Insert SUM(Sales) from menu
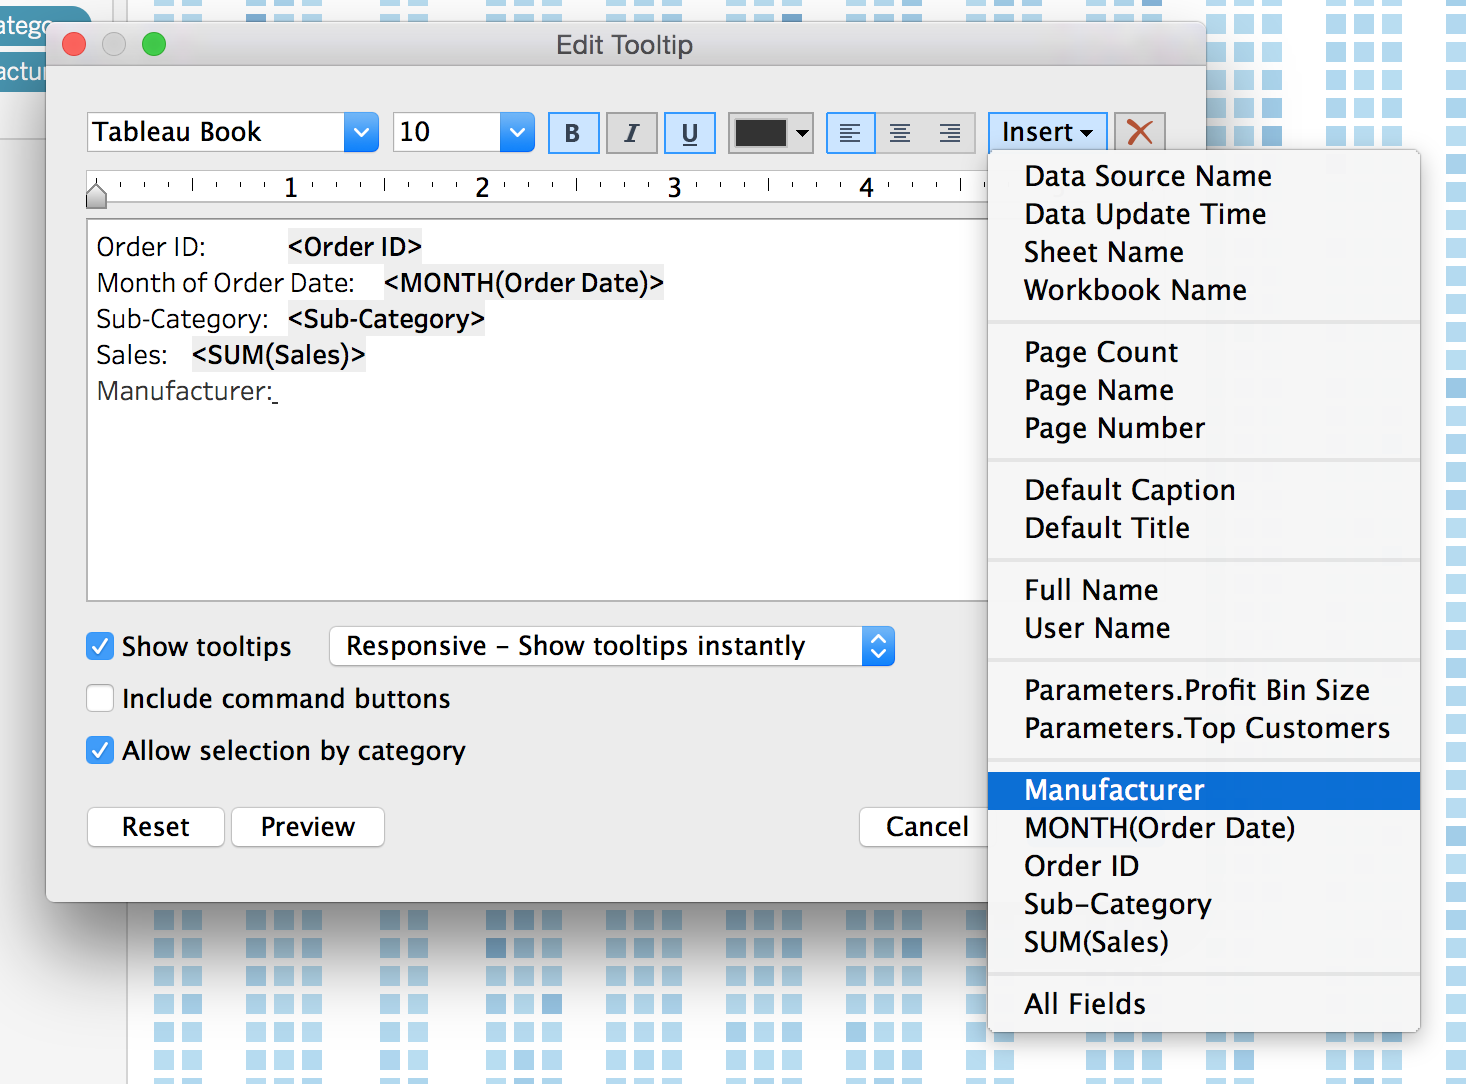The image size is (1474, 1084). pyautogui.click(x=1204, y=942)
